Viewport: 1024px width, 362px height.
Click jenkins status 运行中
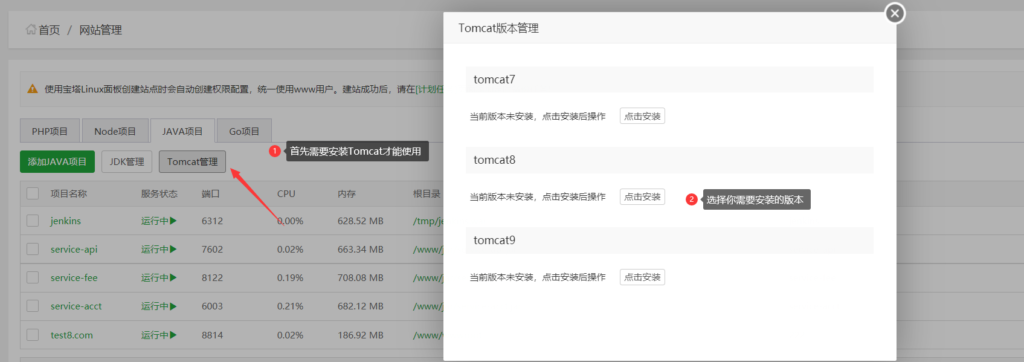pyautogui.click(x=155, y=221)
